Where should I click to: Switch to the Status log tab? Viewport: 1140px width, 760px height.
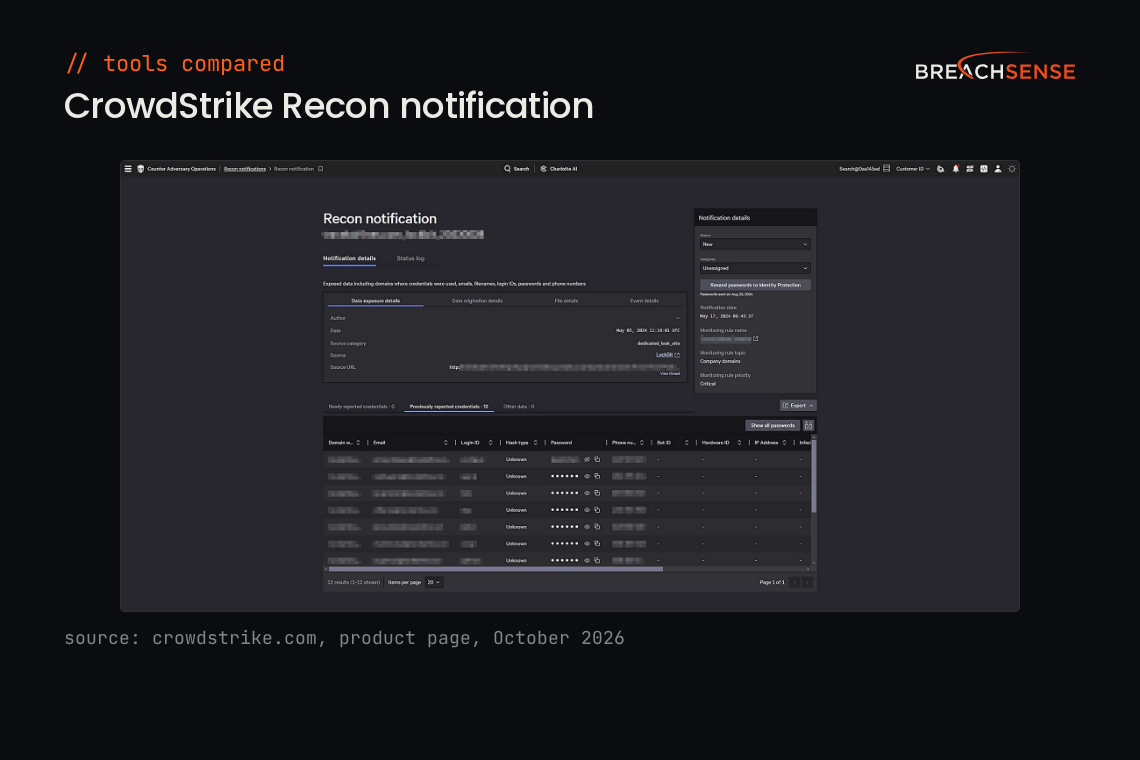click(410, 258)
